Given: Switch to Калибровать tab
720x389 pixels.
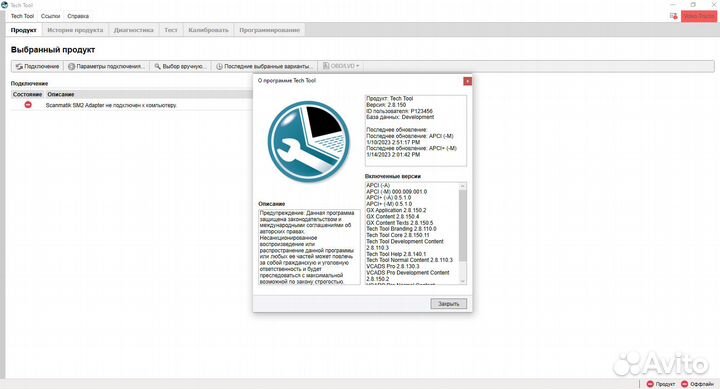Looking at the screenshot, I should (208, 30).
